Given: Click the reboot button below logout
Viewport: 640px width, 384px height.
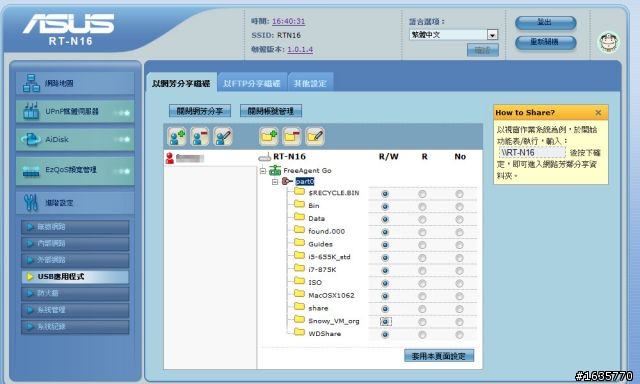Looking at the screenshot, I should [545, 42].
